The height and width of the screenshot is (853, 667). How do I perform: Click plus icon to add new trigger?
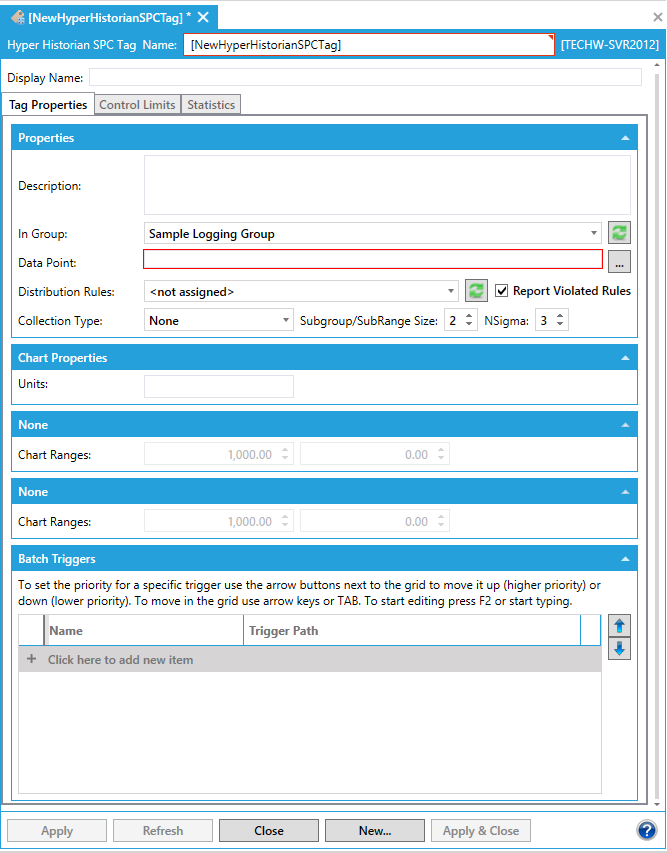(31, 660)
